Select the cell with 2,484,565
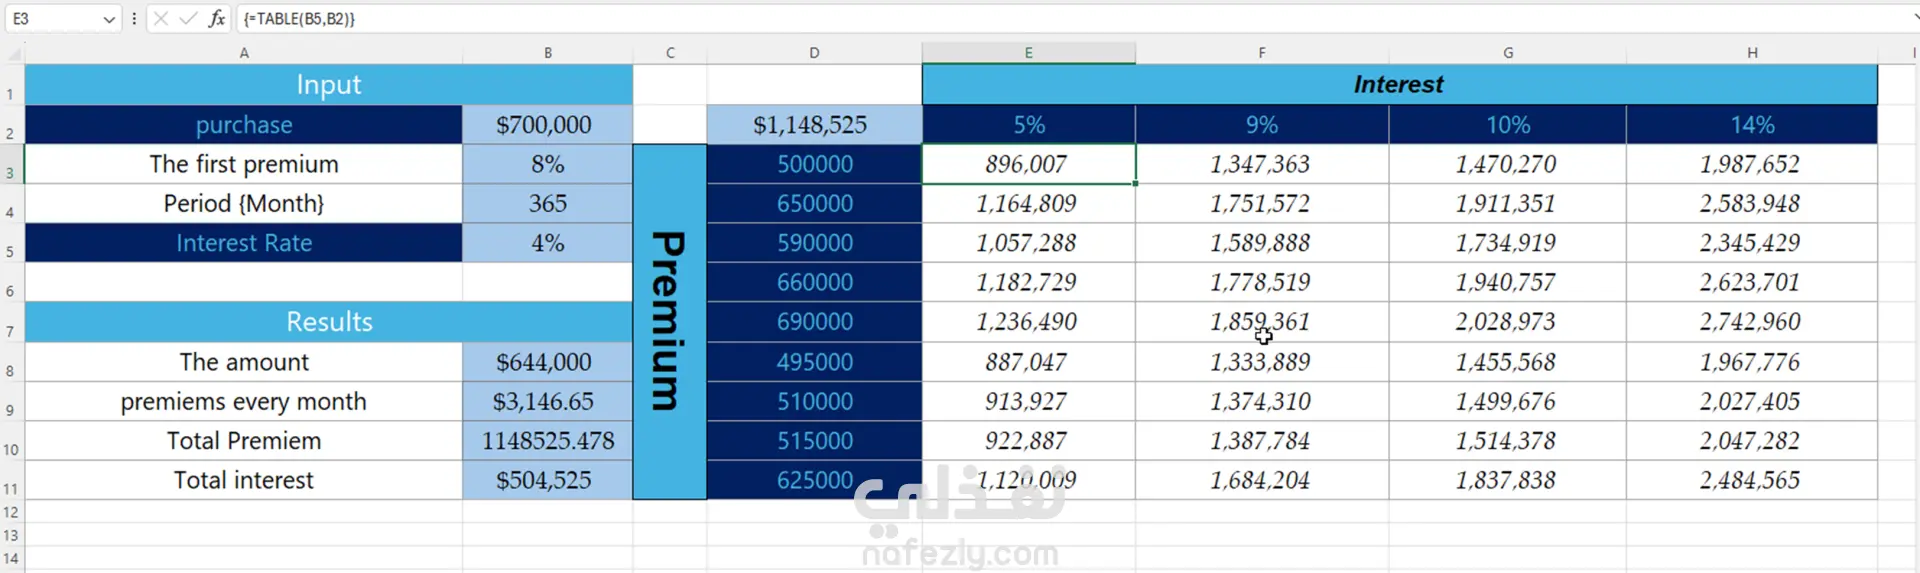 click(x=1752, y=480)
